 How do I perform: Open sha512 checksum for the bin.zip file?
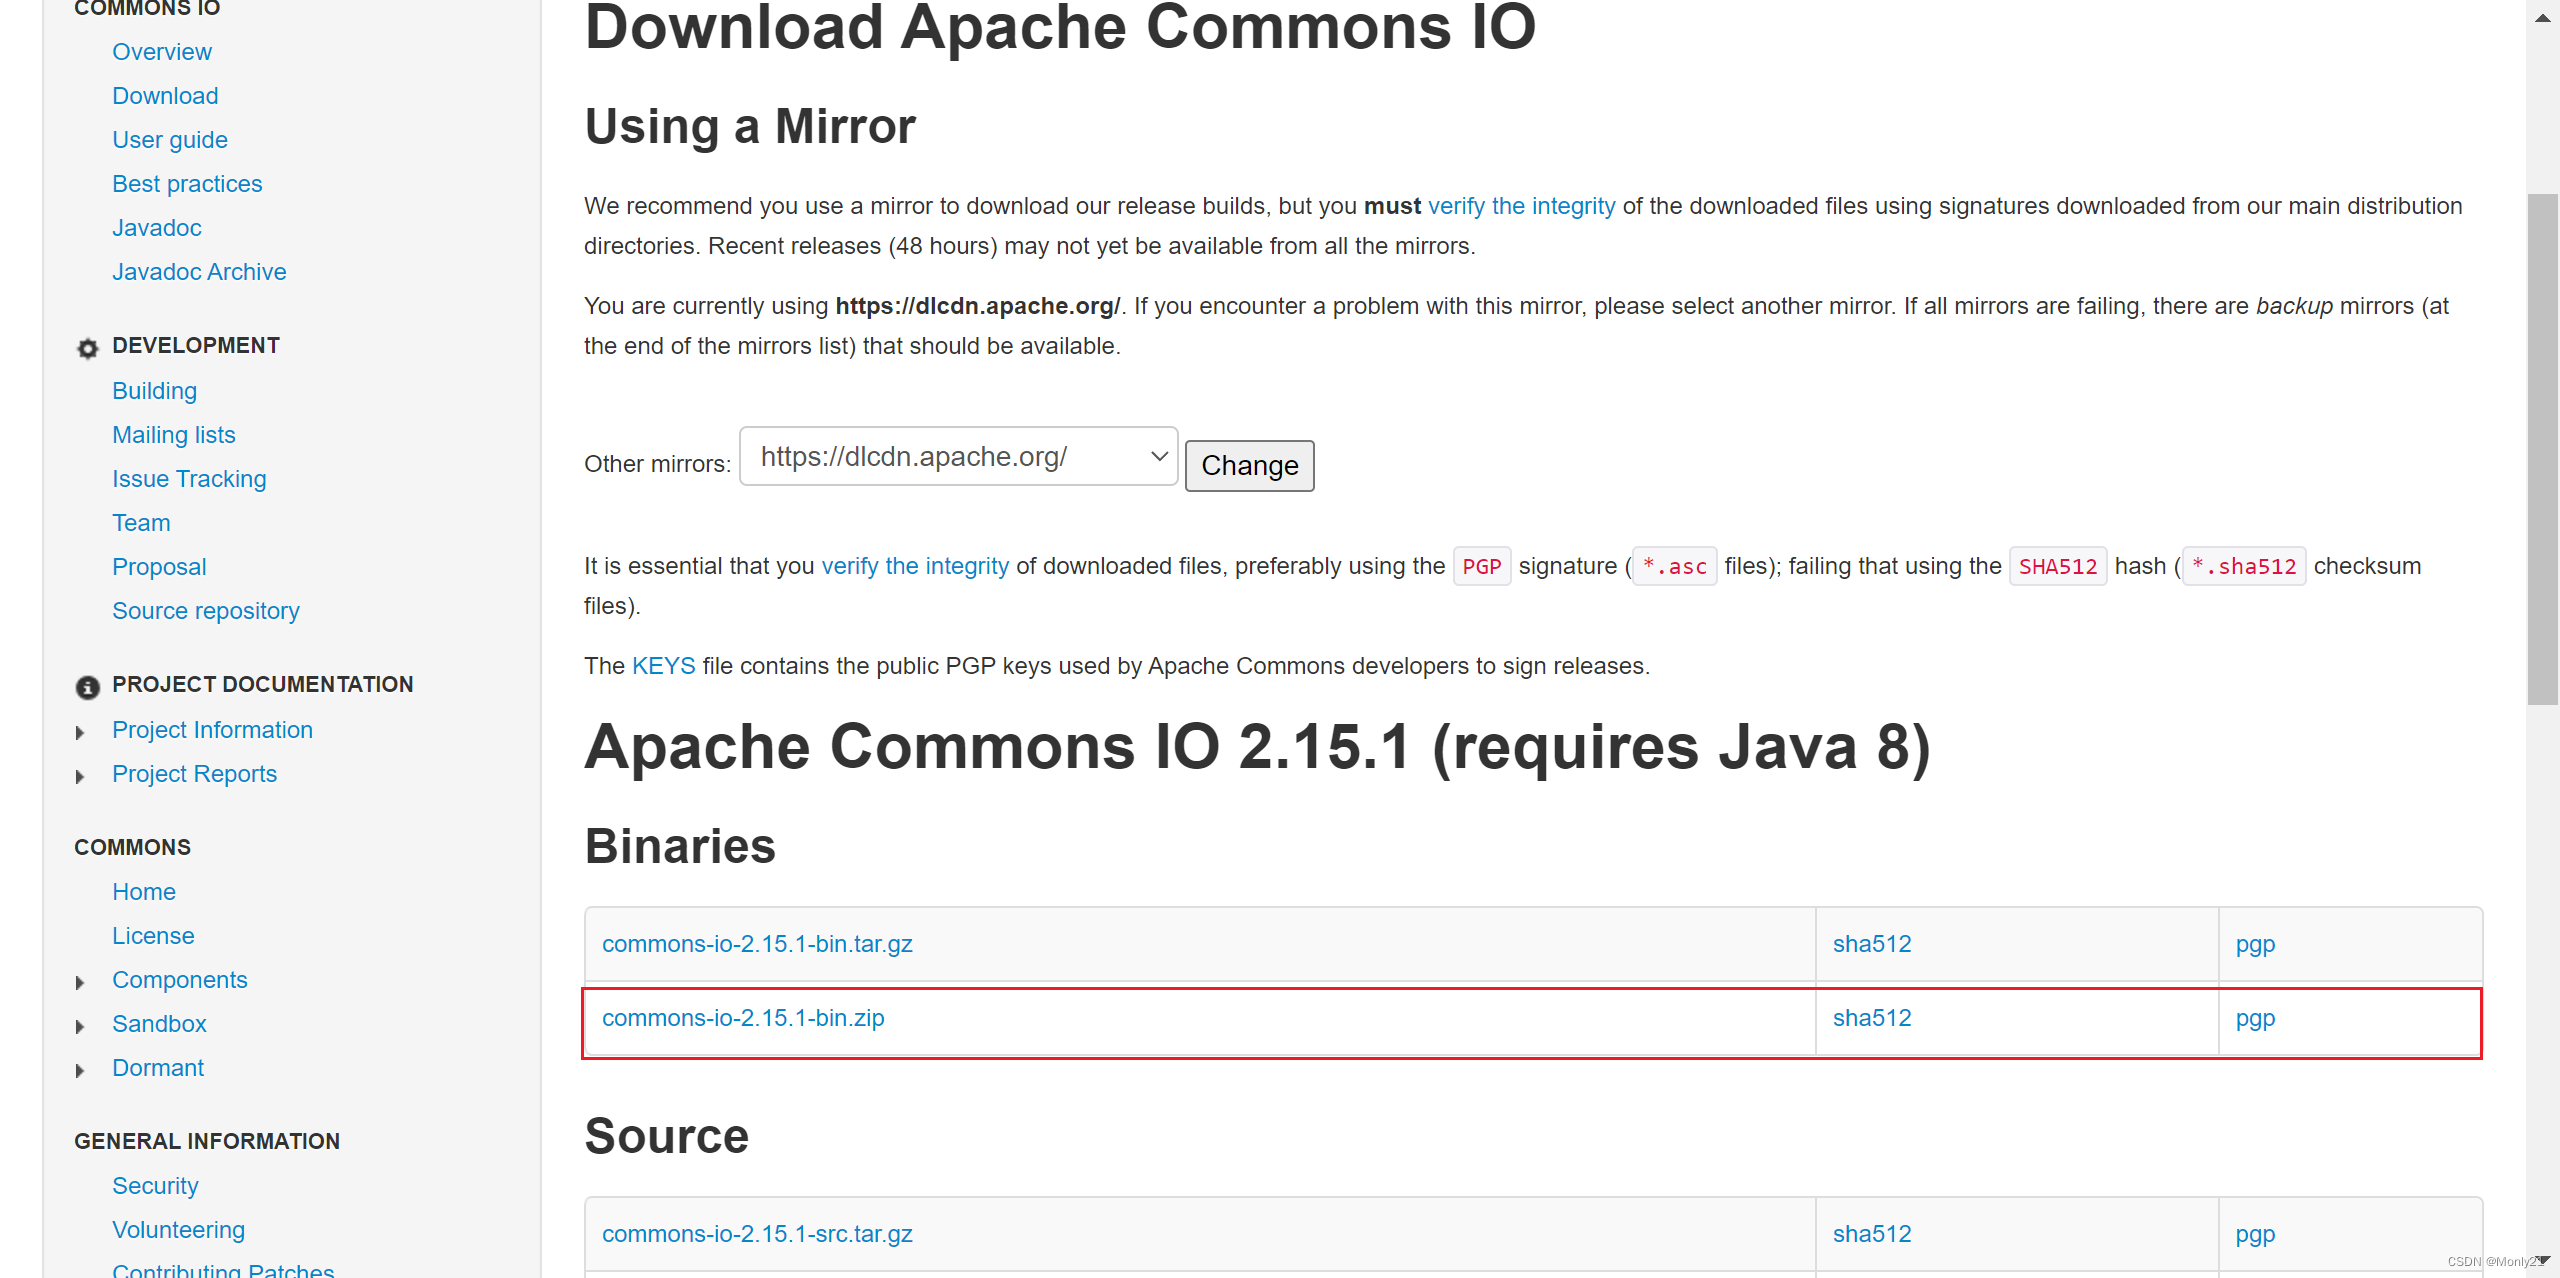[1871, 1018]
